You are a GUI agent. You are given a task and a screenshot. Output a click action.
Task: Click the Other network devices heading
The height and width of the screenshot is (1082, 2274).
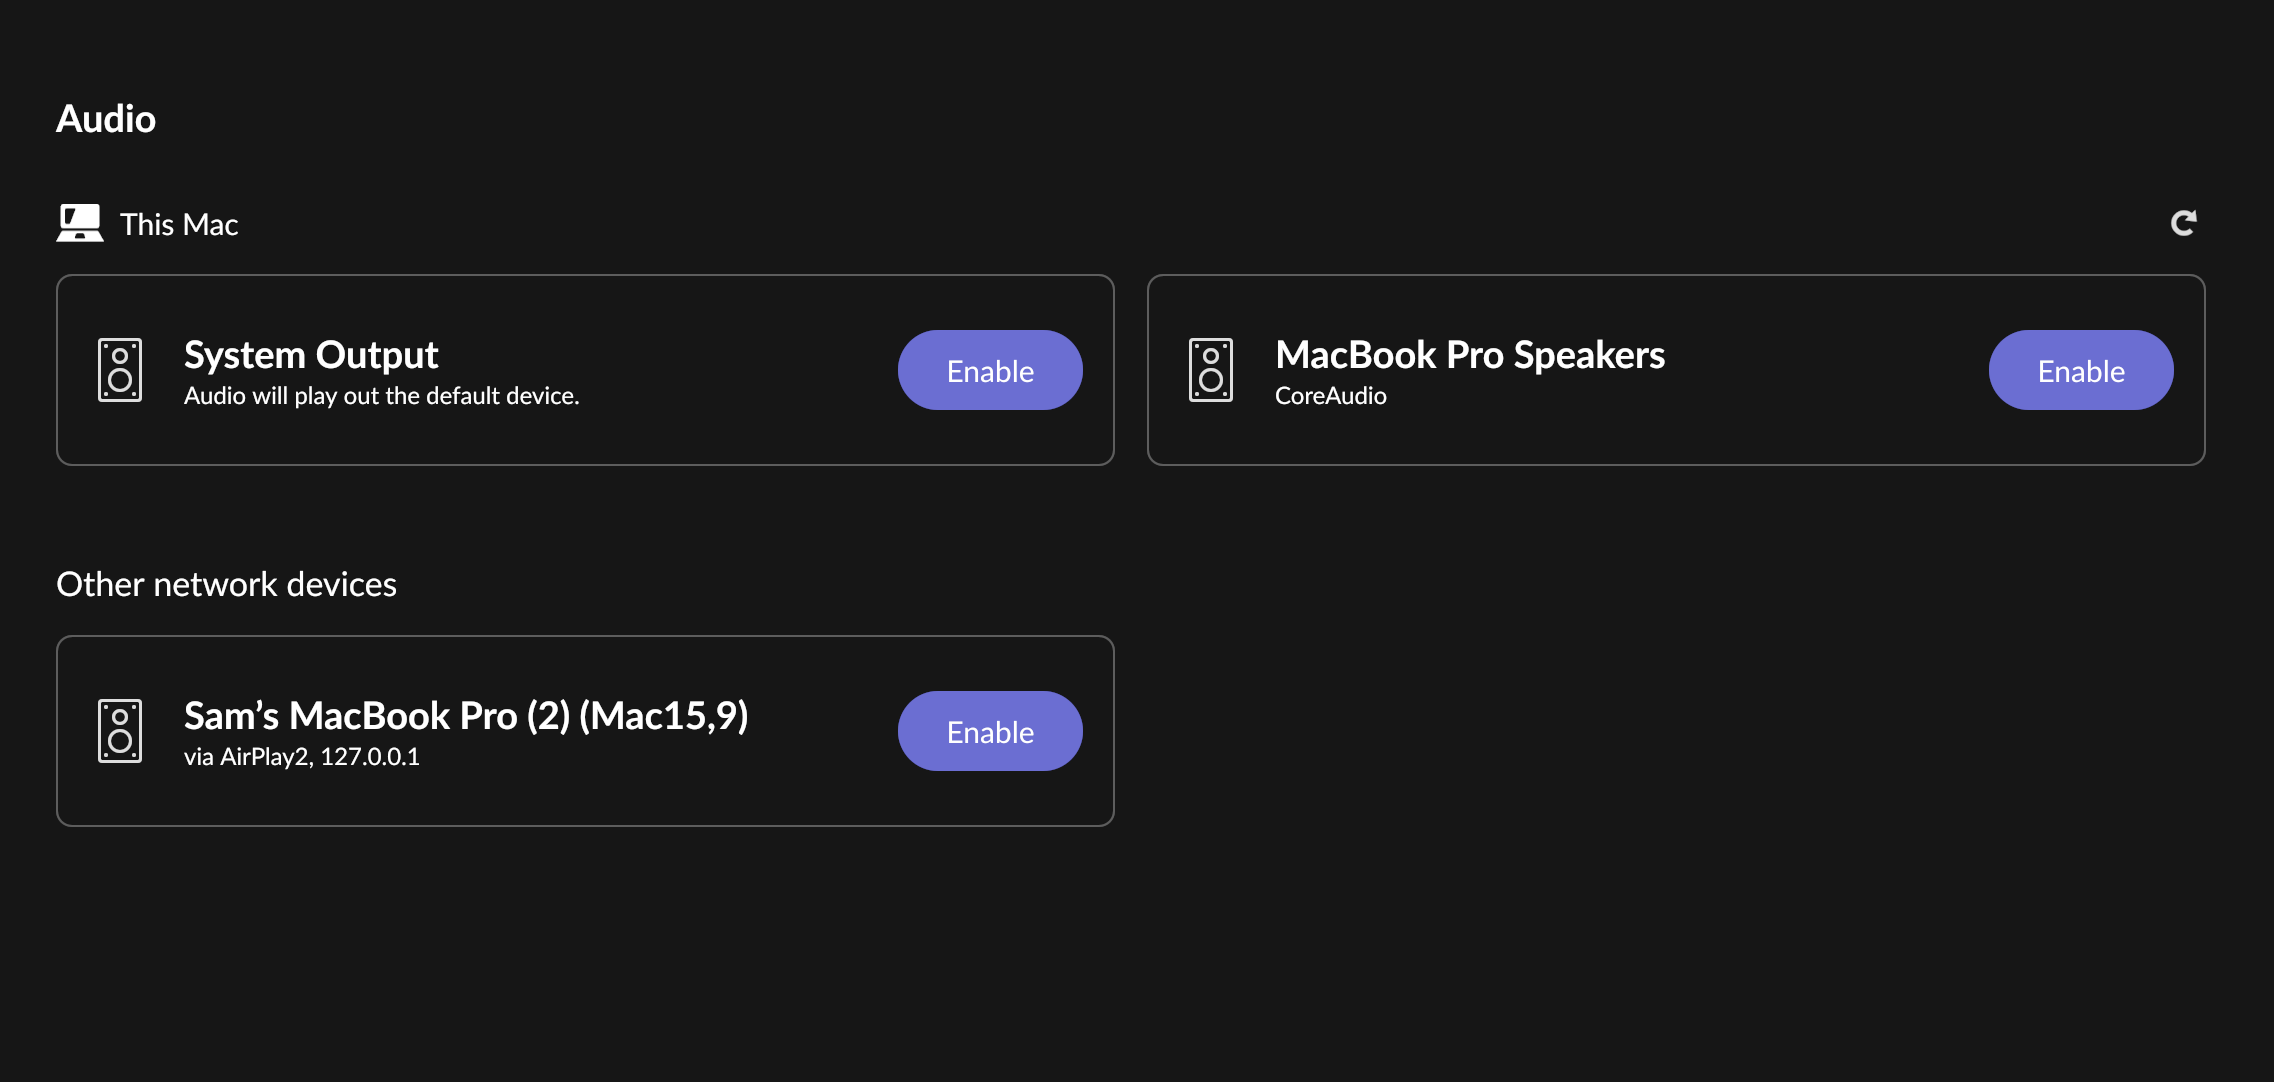(226, 584)
